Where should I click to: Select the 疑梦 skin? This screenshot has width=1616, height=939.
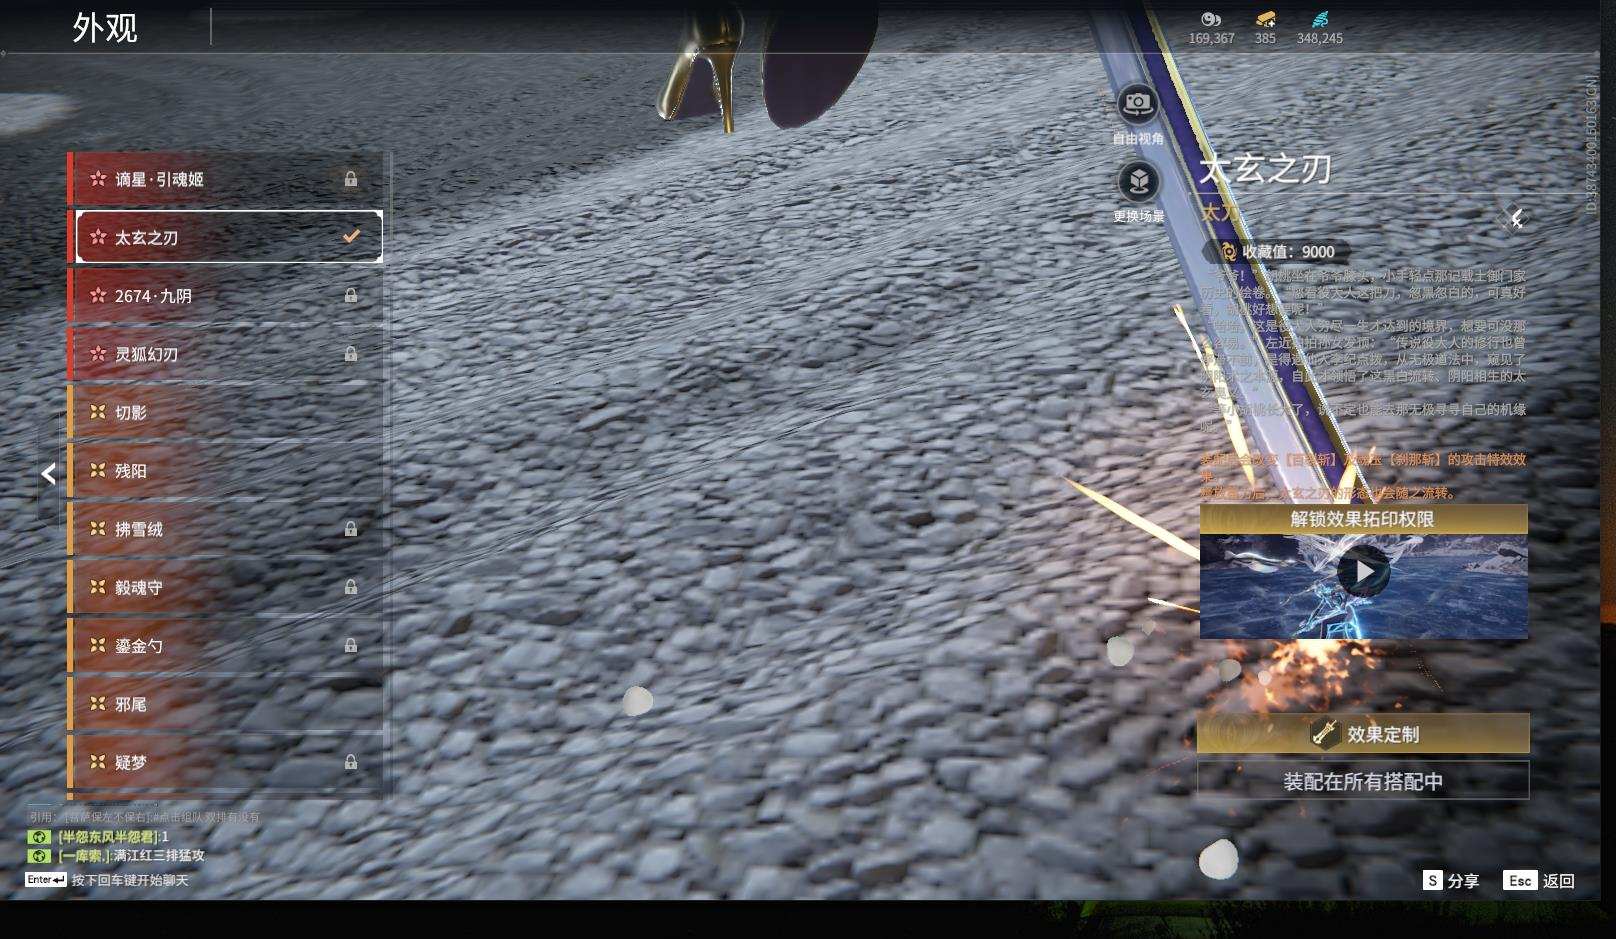[226, 762]
